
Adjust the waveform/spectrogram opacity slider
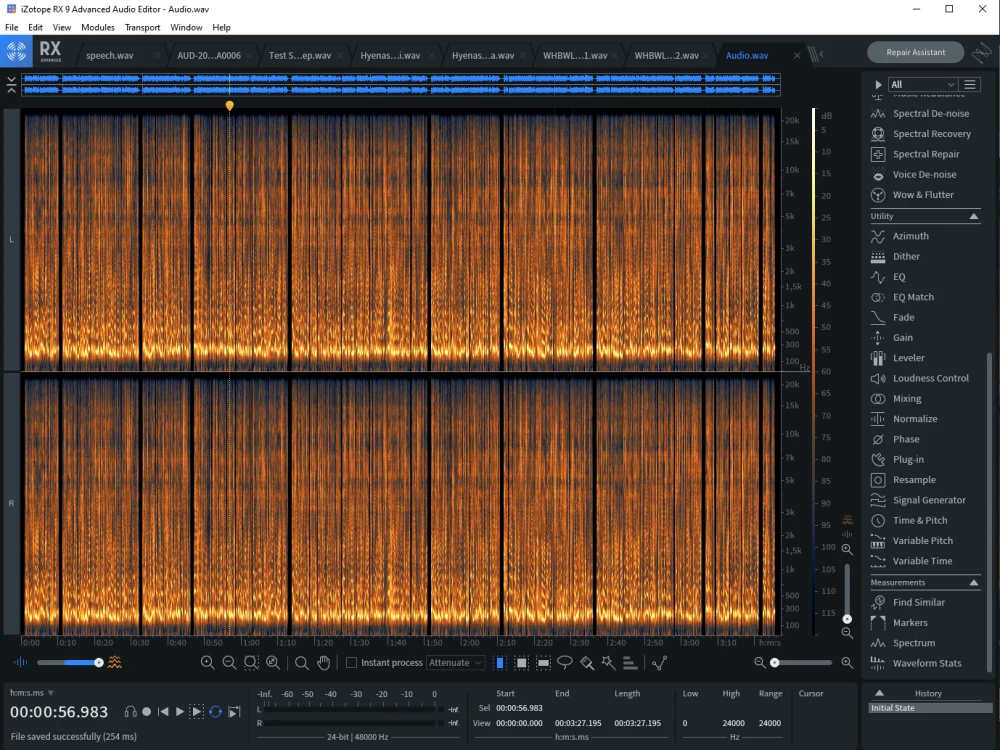[70, 663]
